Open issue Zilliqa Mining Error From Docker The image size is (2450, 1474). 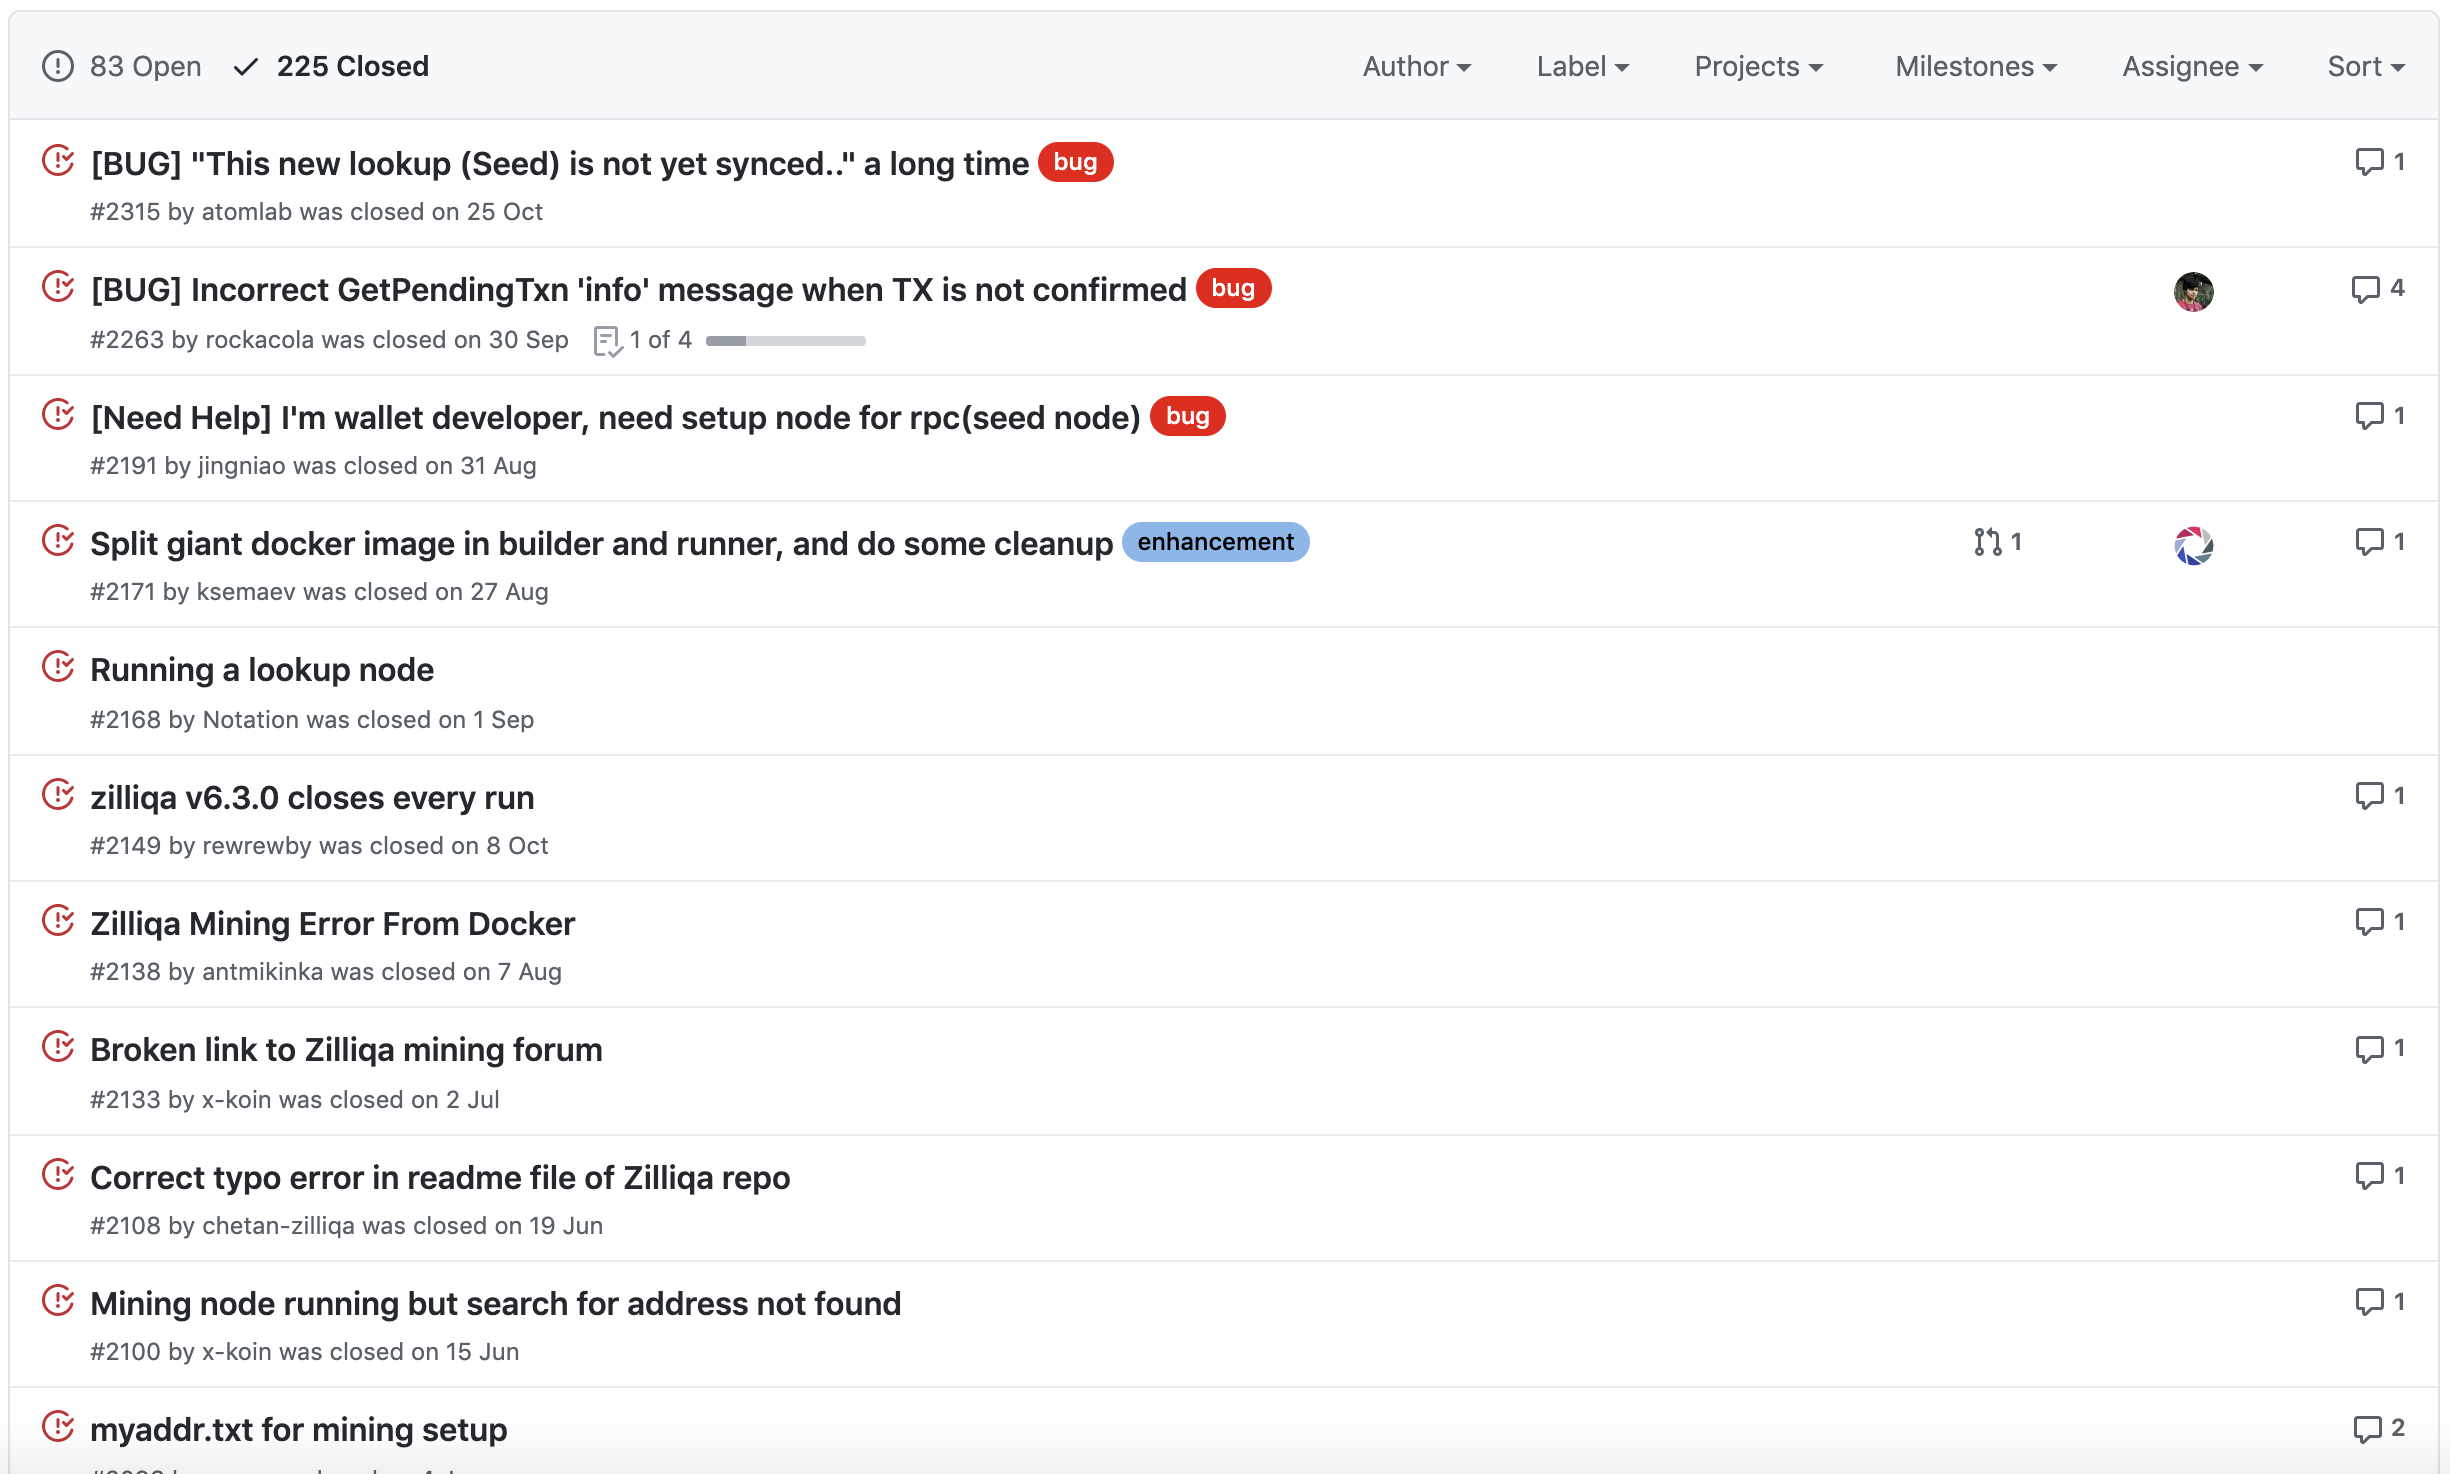(332, 923)
